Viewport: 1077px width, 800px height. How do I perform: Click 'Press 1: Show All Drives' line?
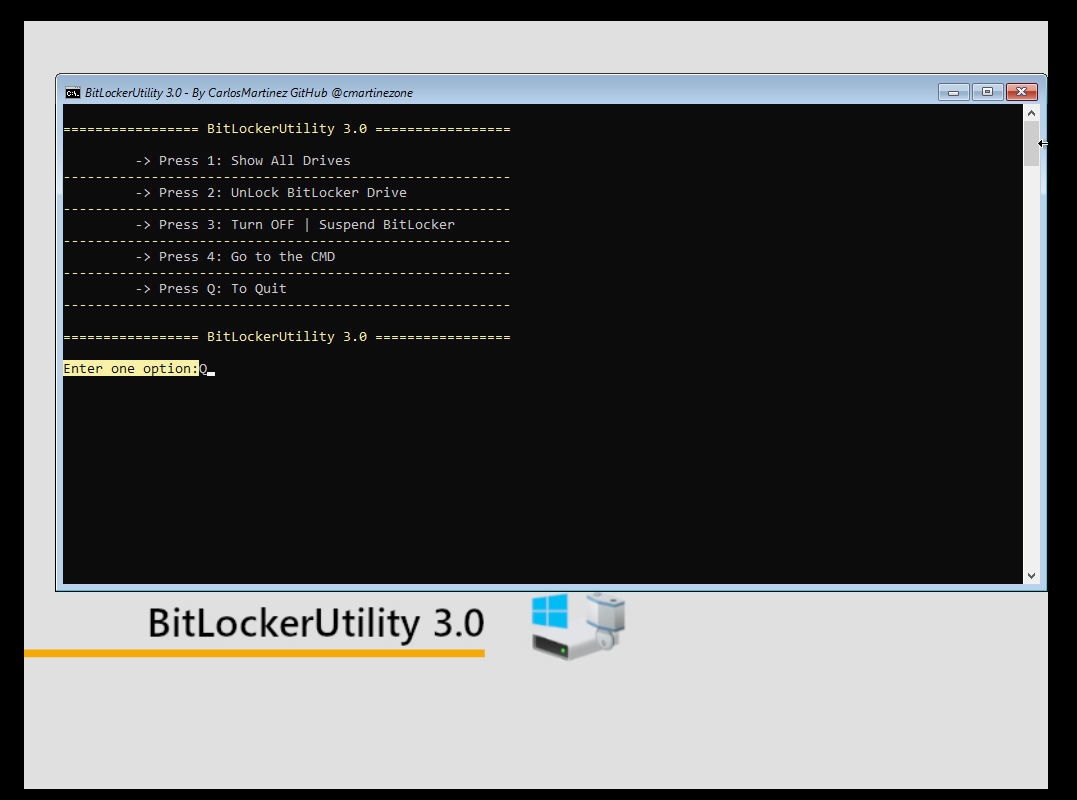[242, 161]
